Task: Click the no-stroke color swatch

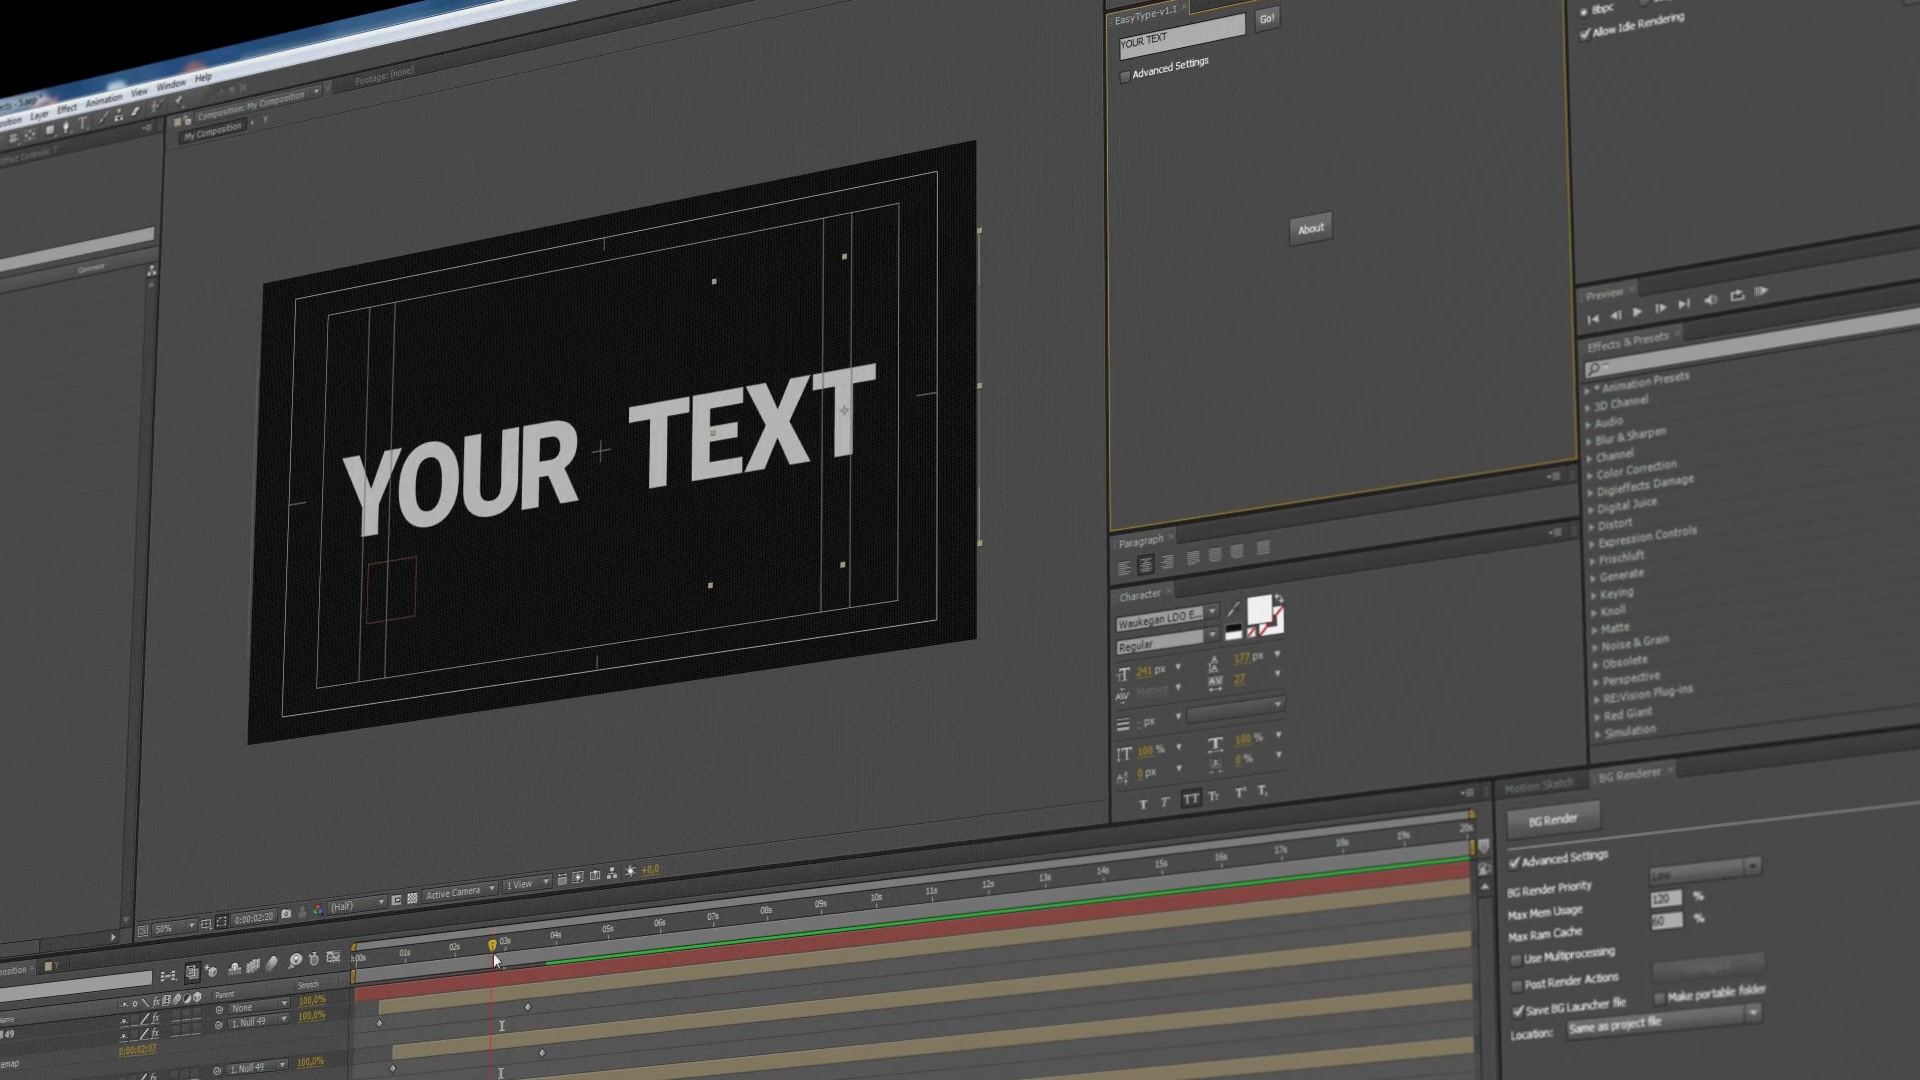Action: [x=1279, y=628]
